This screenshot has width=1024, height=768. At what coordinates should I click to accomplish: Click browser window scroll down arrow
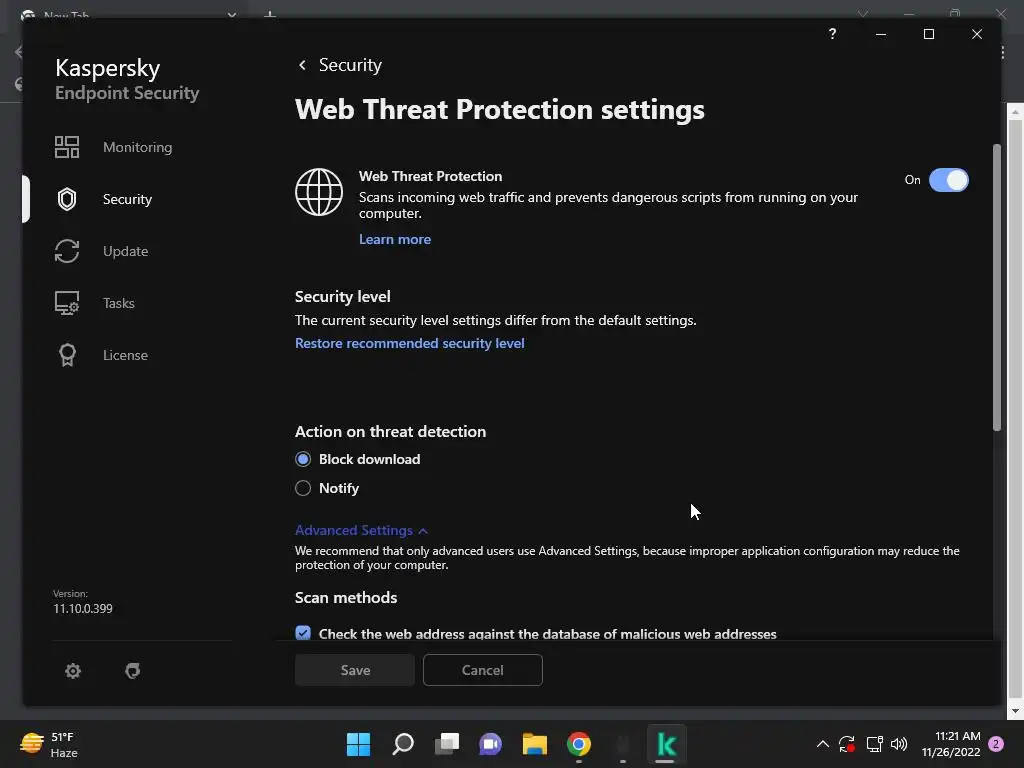pos(1015,711)
